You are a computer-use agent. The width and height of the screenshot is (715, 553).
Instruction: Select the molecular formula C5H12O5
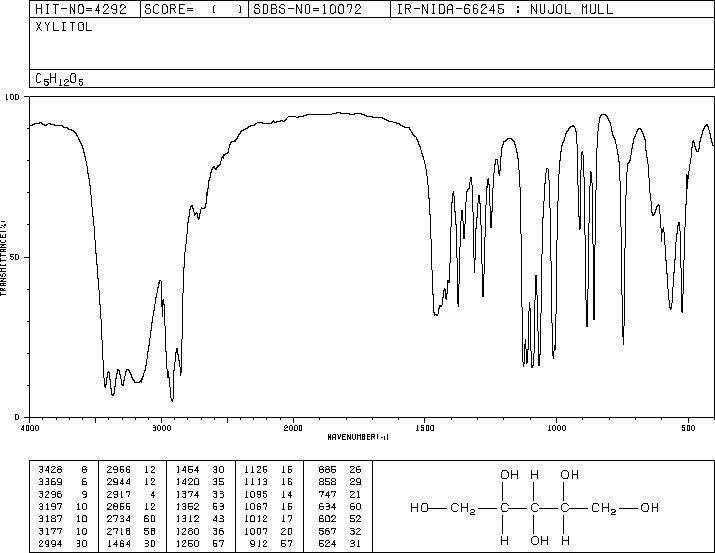(59, 79)
